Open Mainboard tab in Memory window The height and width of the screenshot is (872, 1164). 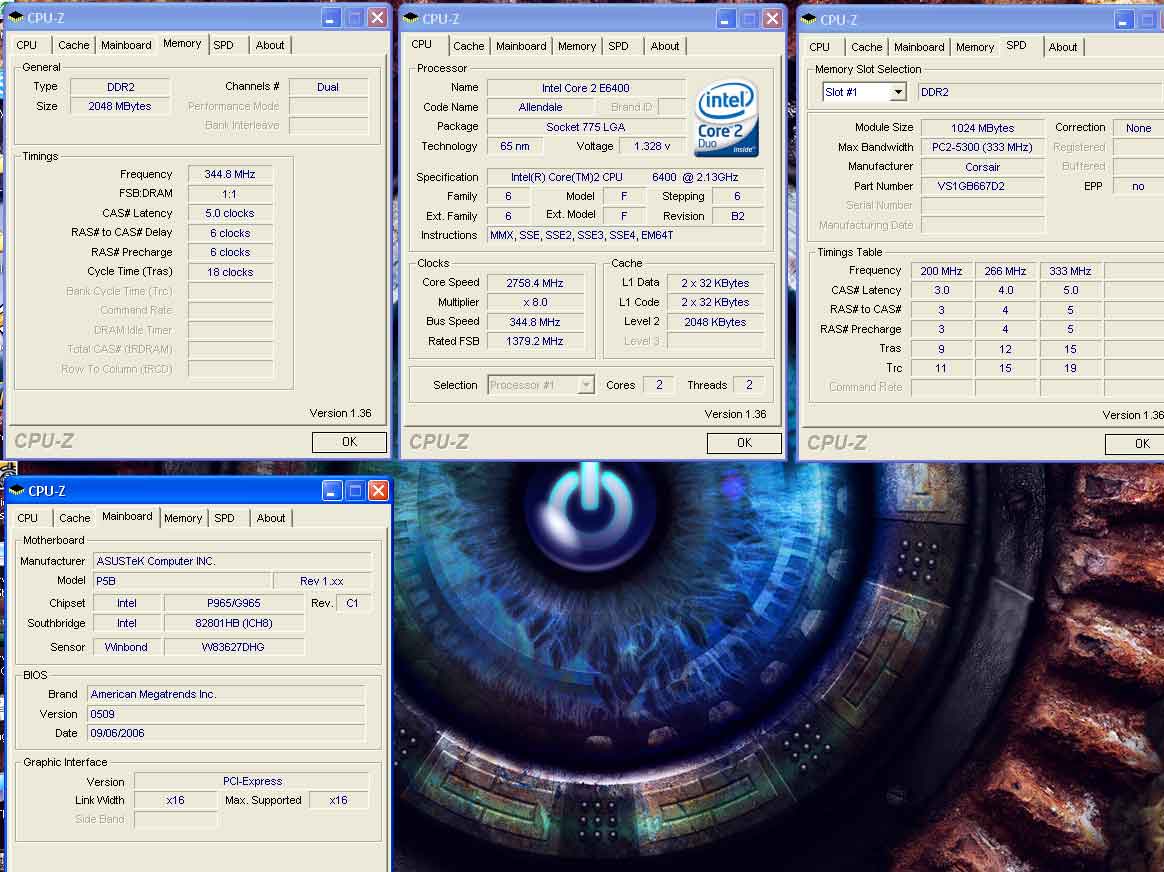coord(126,45)
